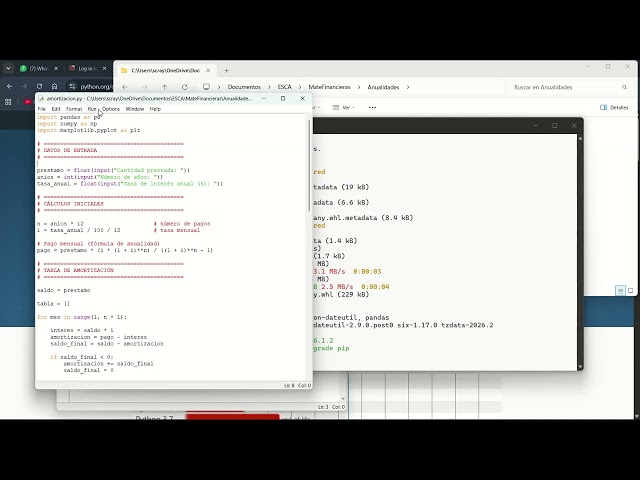The image size is (640, 480).
Task: Close the amortizacion.py IDLE window
Action: (302, 98)
